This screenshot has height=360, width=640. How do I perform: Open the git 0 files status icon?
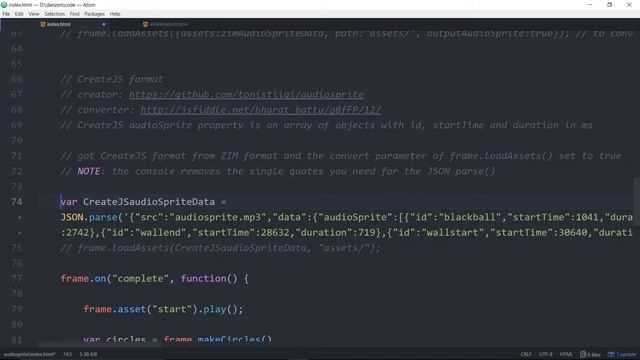pyautogui.click(x=590, y=354)
